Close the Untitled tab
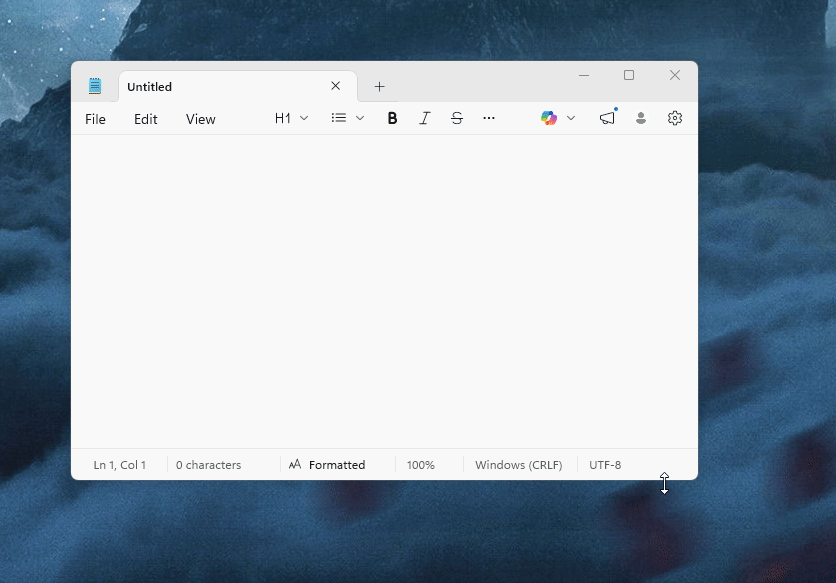This screenshot has width=836, height=583. coord(335,86)
